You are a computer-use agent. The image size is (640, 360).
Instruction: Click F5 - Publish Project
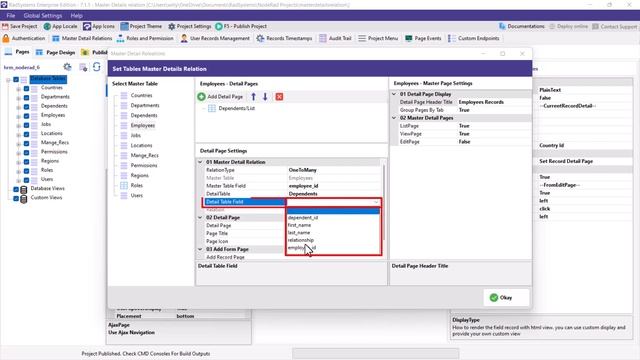coord(241,26)
